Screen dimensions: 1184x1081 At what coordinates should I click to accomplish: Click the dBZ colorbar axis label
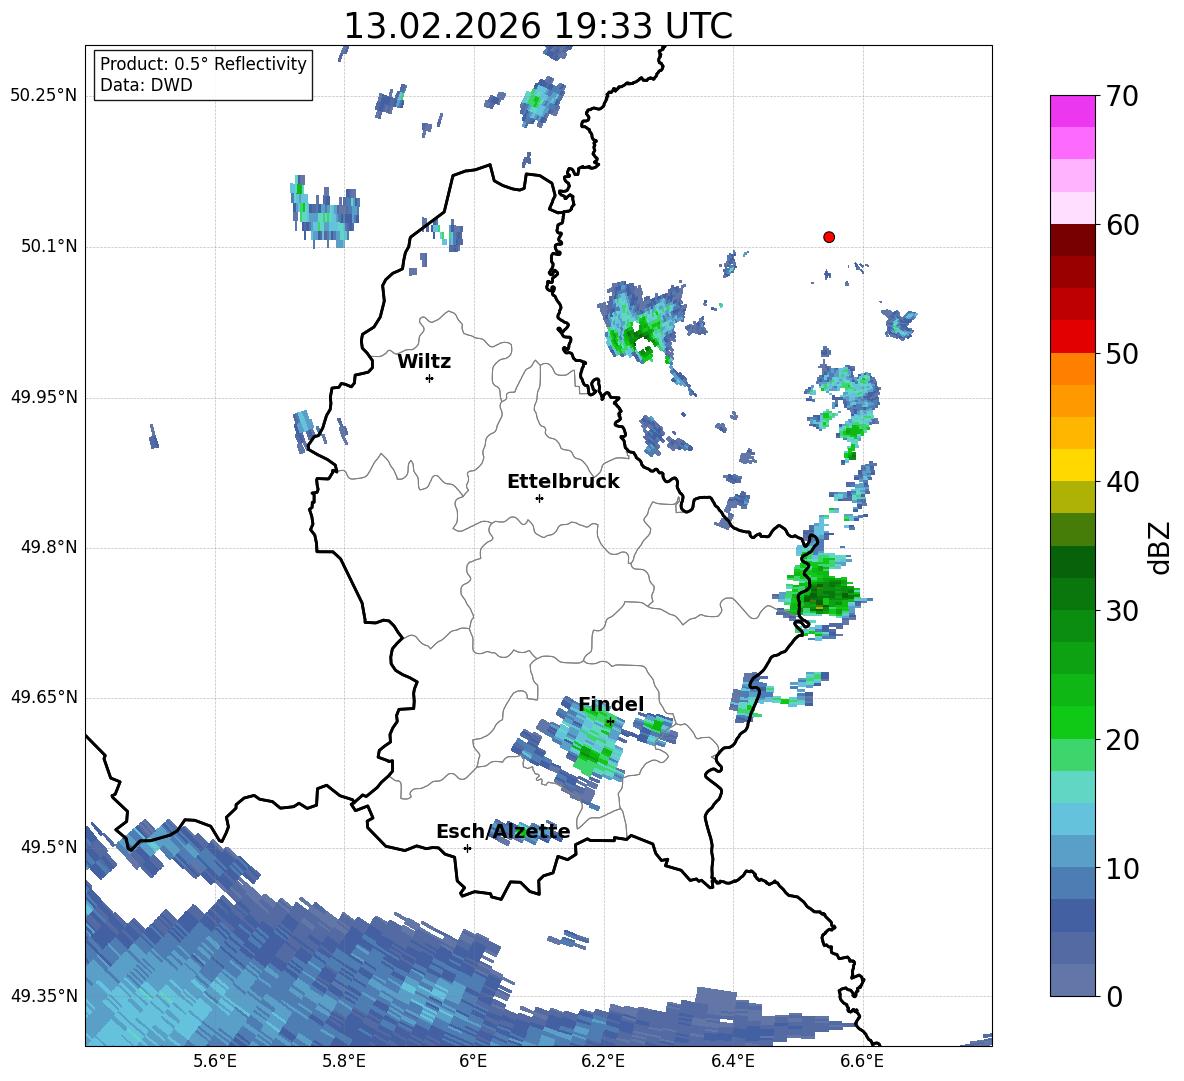[x=1161, y=547]
